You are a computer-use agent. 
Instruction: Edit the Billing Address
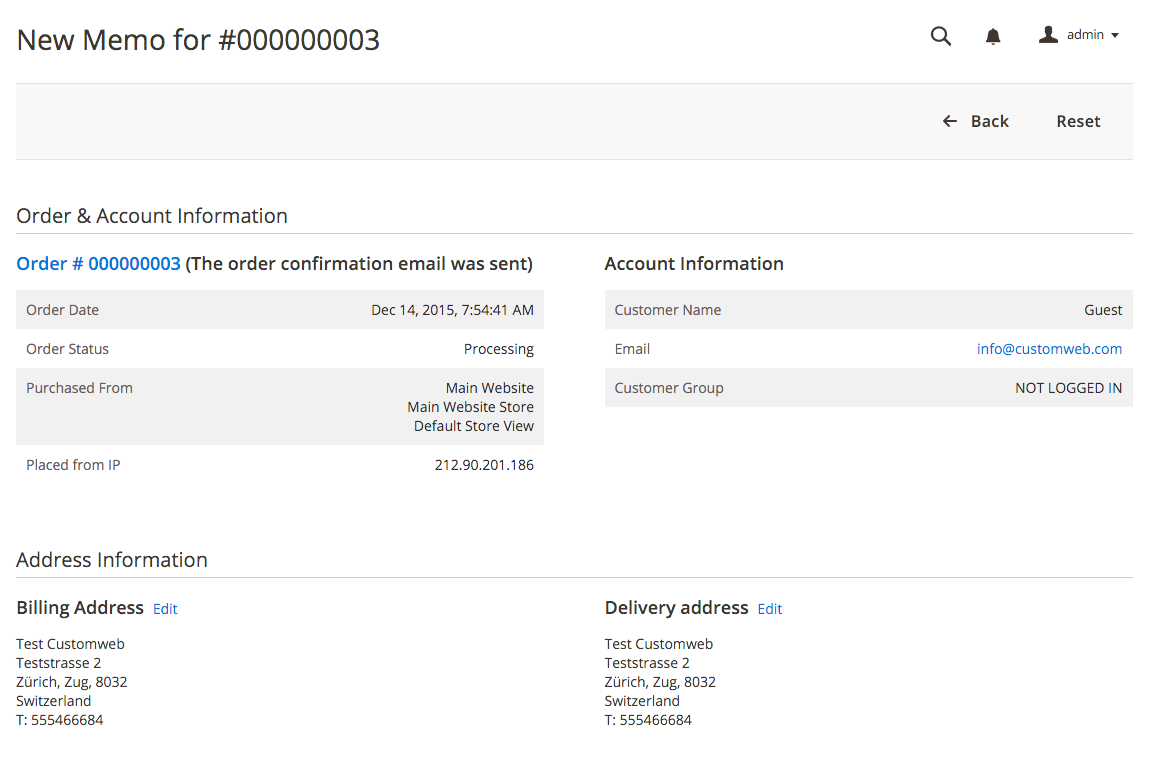[165, 609]
